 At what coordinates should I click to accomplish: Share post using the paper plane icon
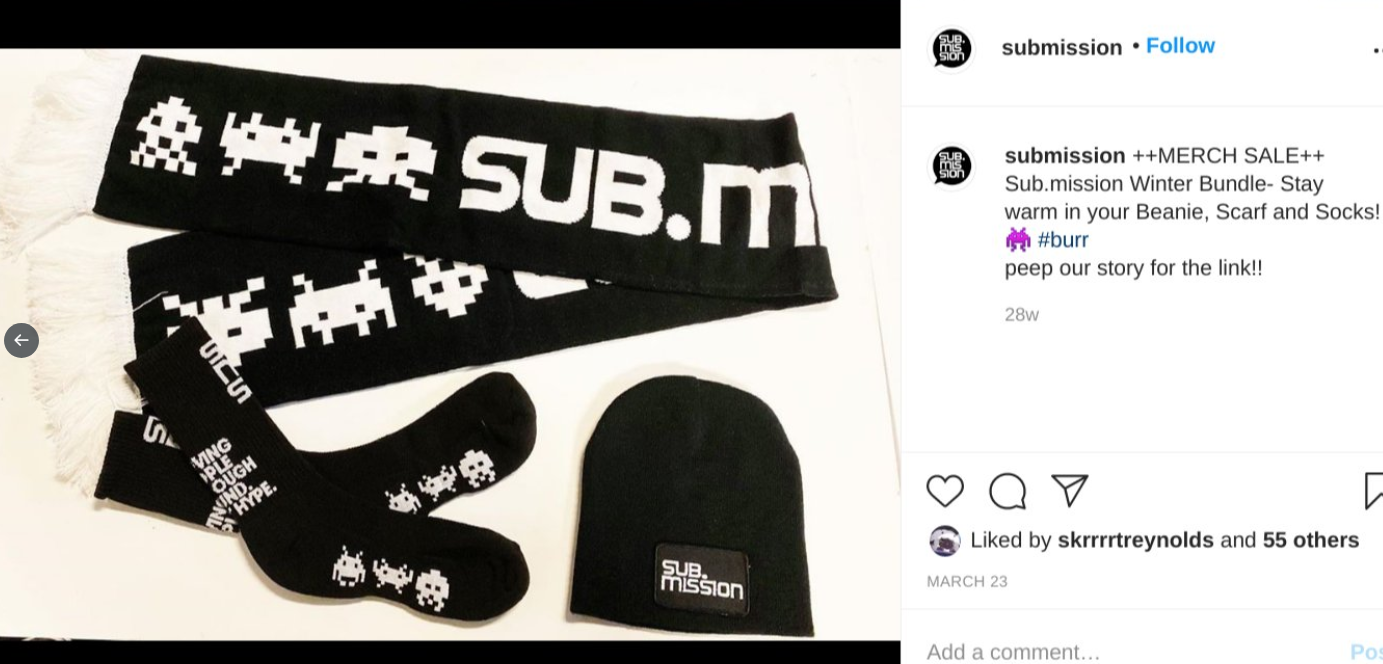click(x=1070, y=490)
